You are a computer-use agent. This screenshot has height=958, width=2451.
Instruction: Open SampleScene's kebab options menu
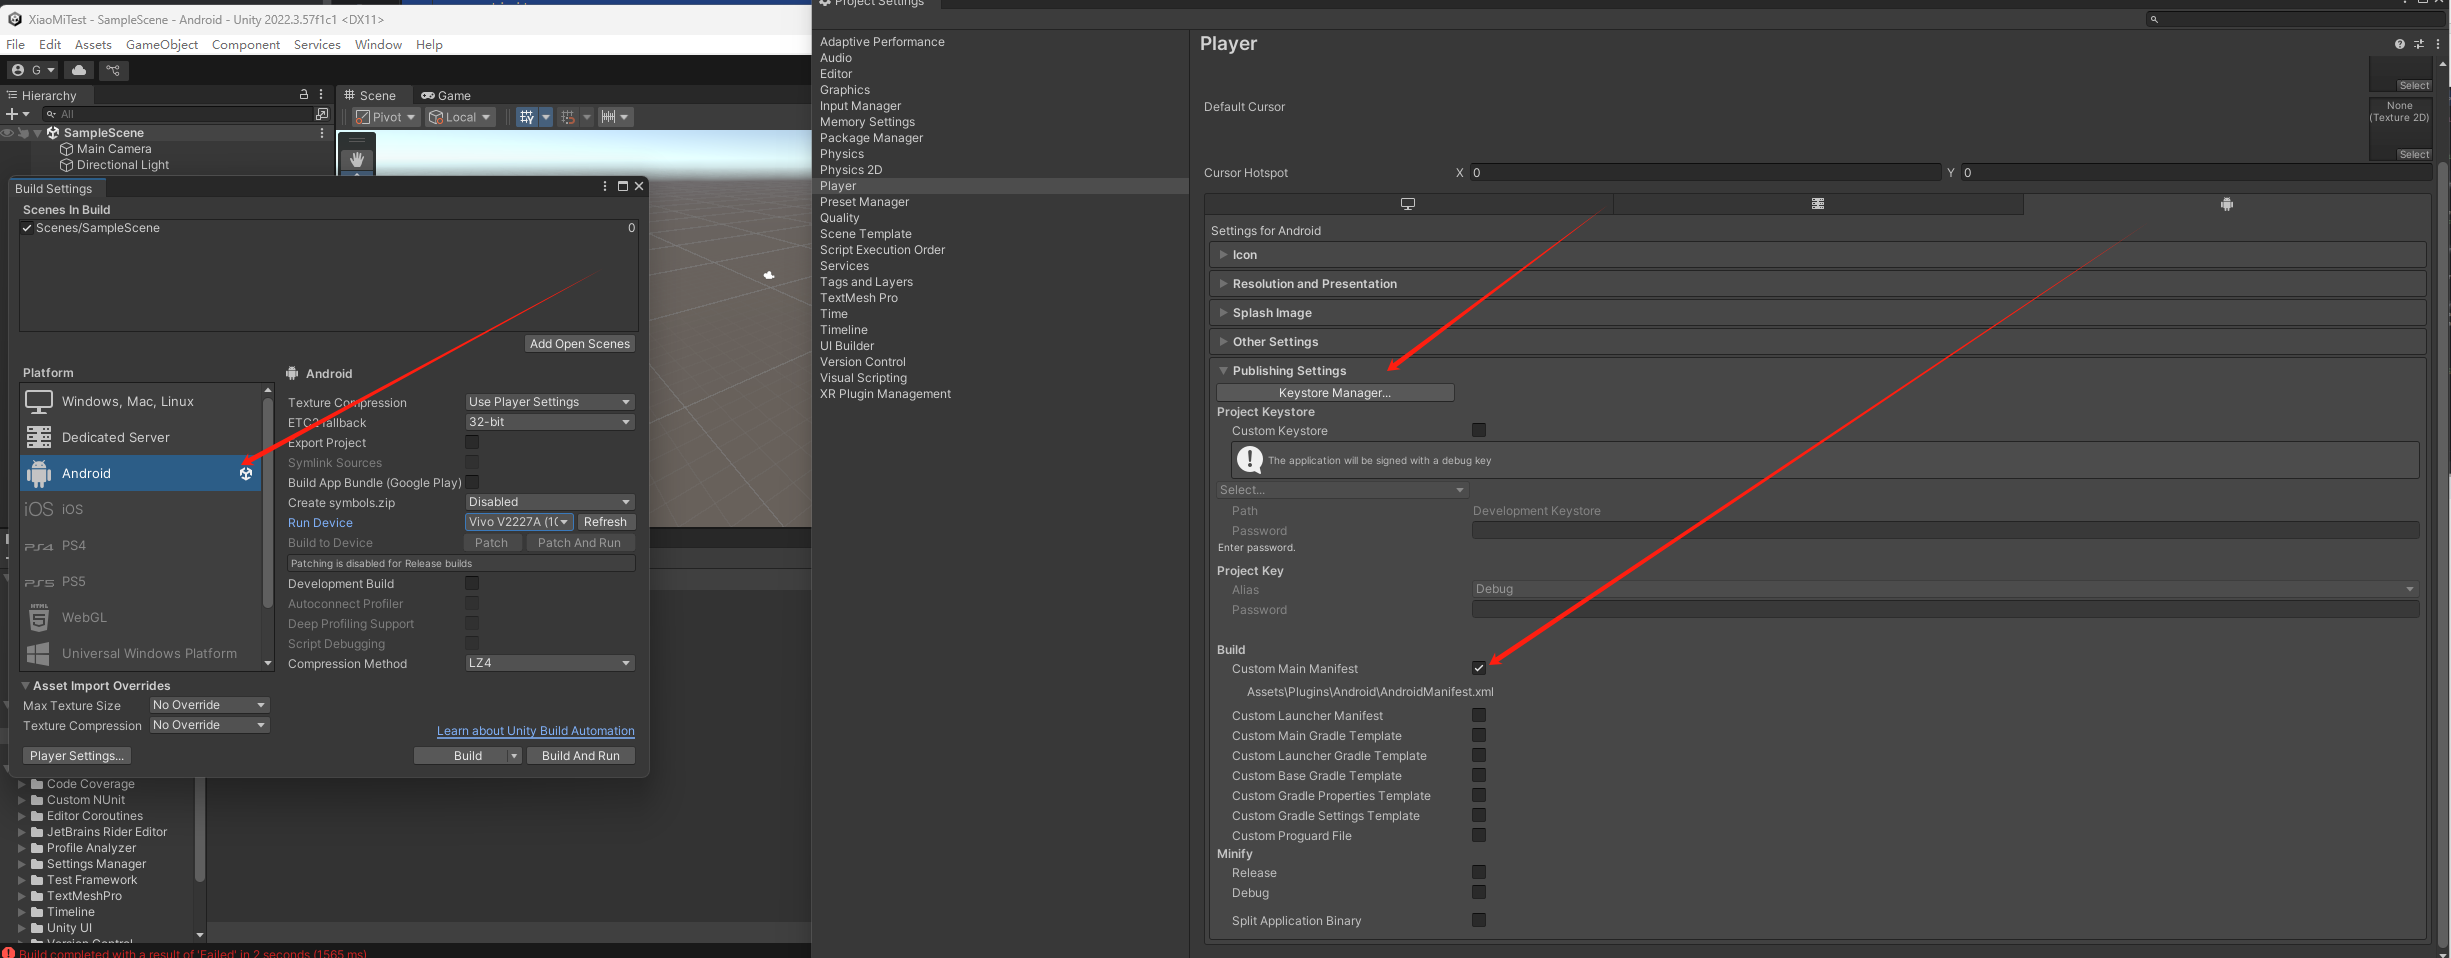321,133
